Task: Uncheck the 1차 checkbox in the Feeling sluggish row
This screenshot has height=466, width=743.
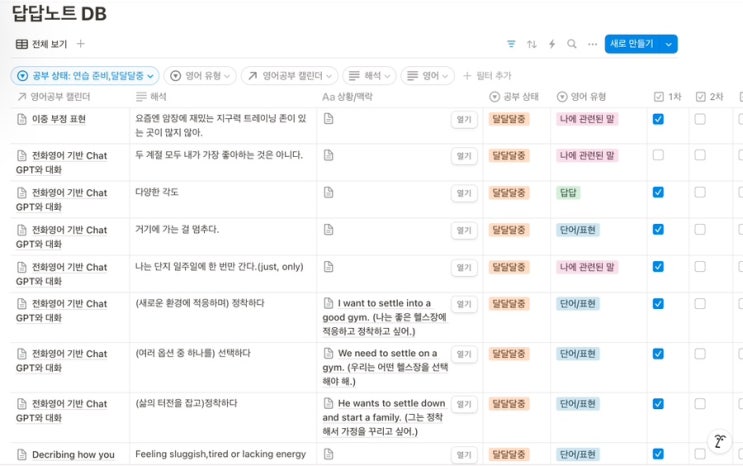Action: click(658, 454)
